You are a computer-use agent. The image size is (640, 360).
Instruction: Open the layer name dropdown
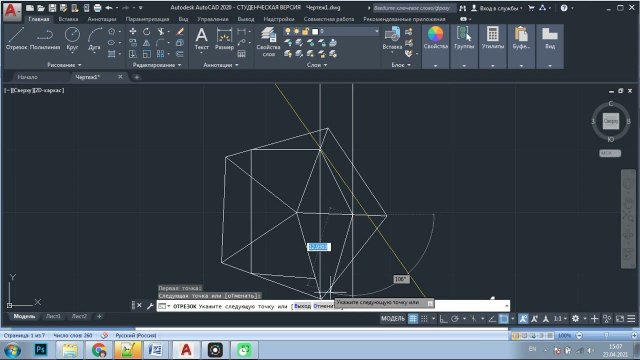[376, 31]
